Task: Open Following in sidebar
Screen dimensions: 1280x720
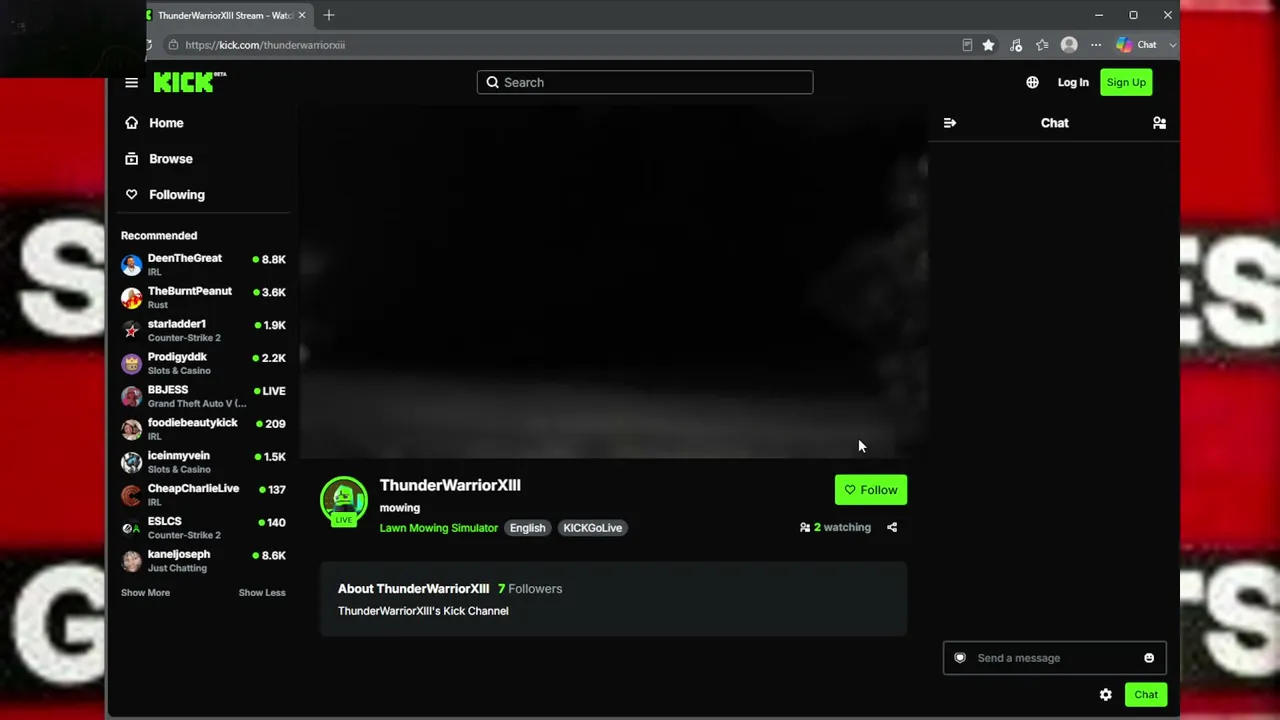Action: click(176, 195)
